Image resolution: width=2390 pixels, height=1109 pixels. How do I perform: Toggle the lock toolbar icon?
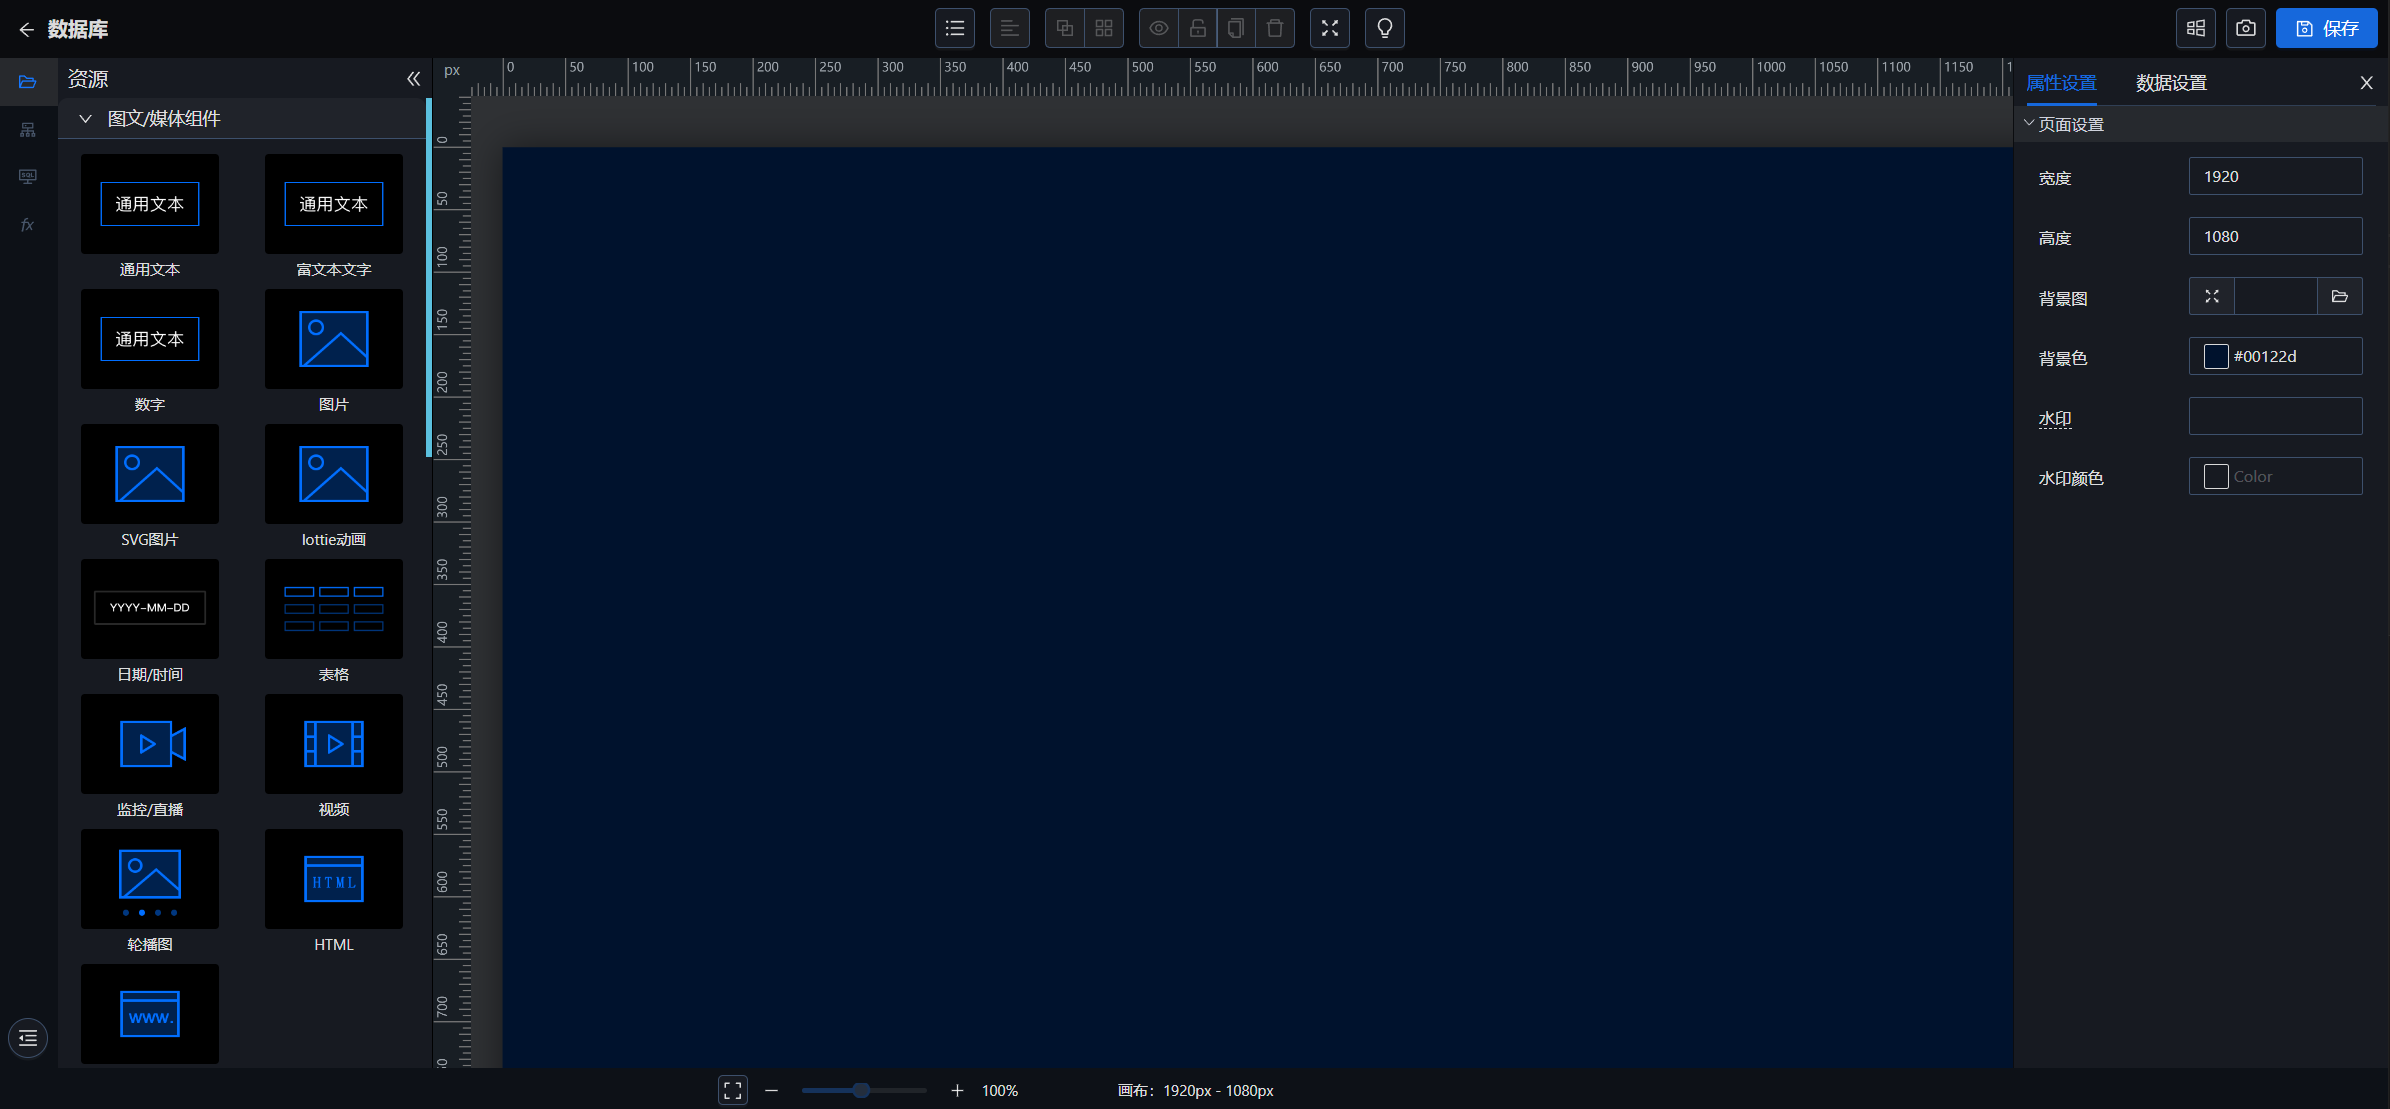point(1197,28)
